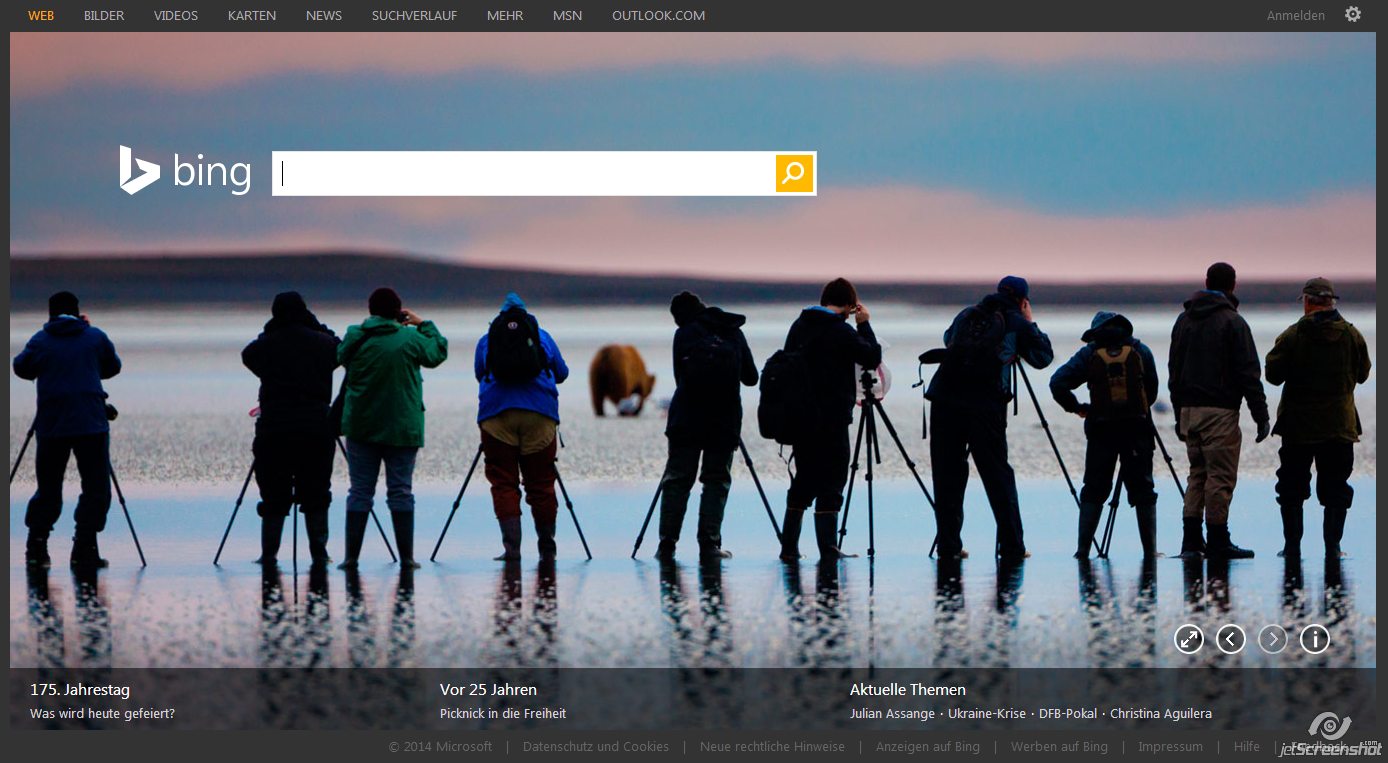
Task: Show the previous background image
Action: point(1230,639)
